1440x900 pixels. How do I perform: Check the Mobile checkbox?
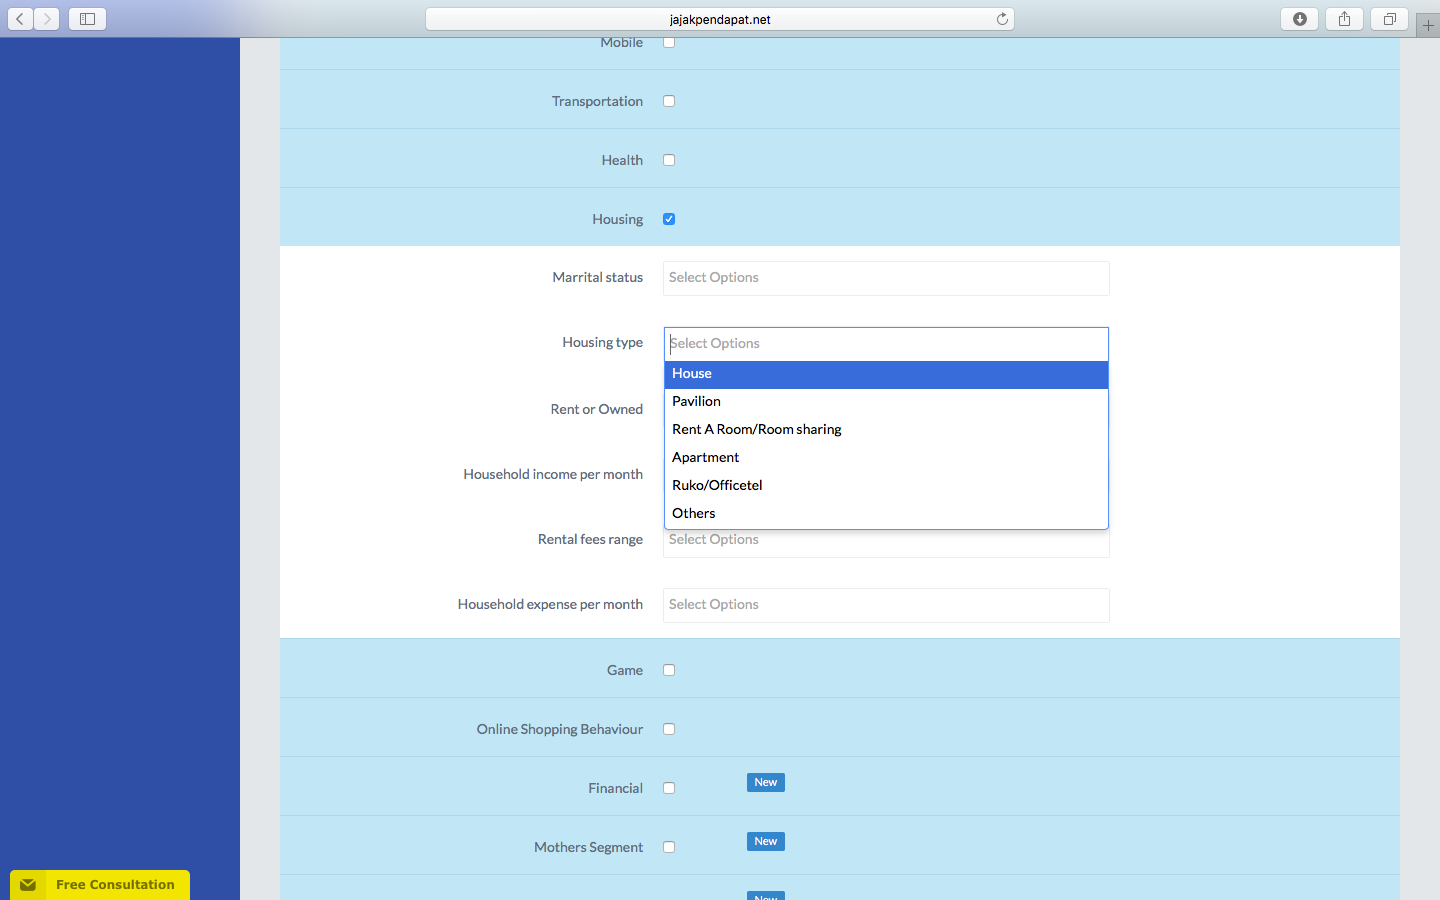coord(669,42)
